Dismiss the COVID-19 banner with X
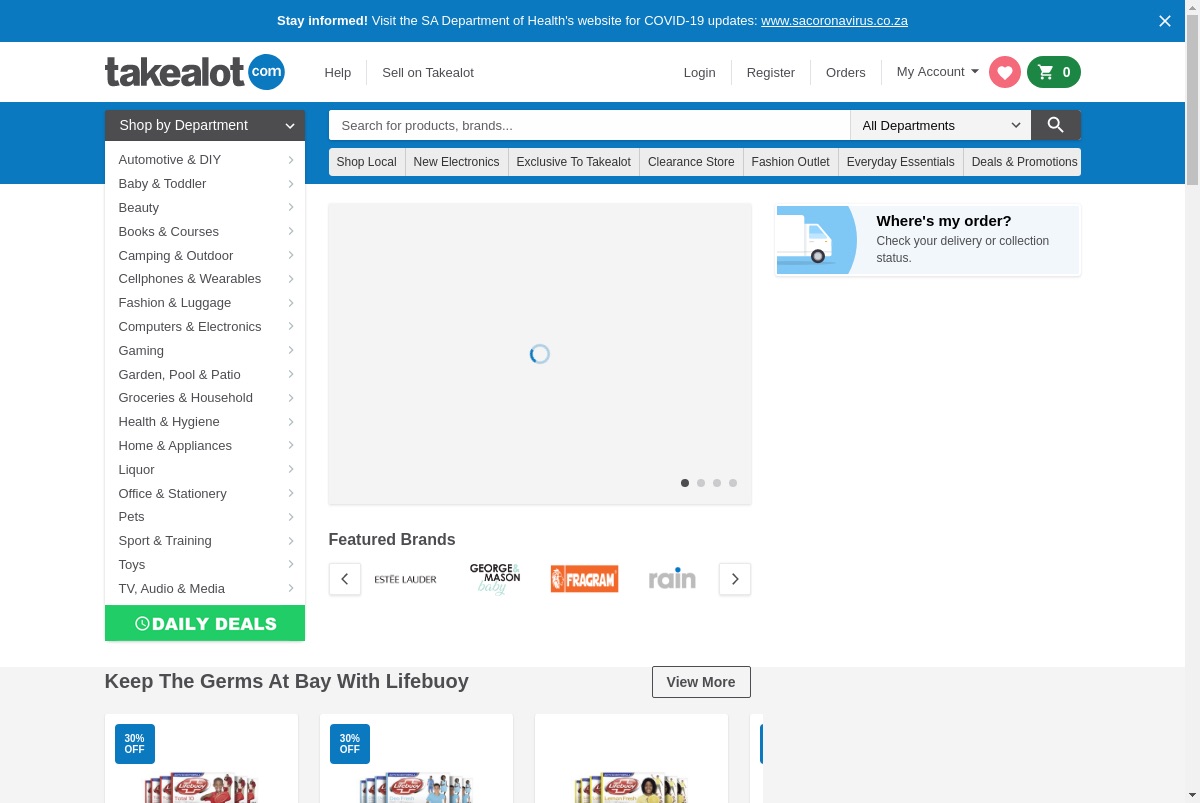The width and height of the screenshot is (1200, 803). (x=1165, y=21)
